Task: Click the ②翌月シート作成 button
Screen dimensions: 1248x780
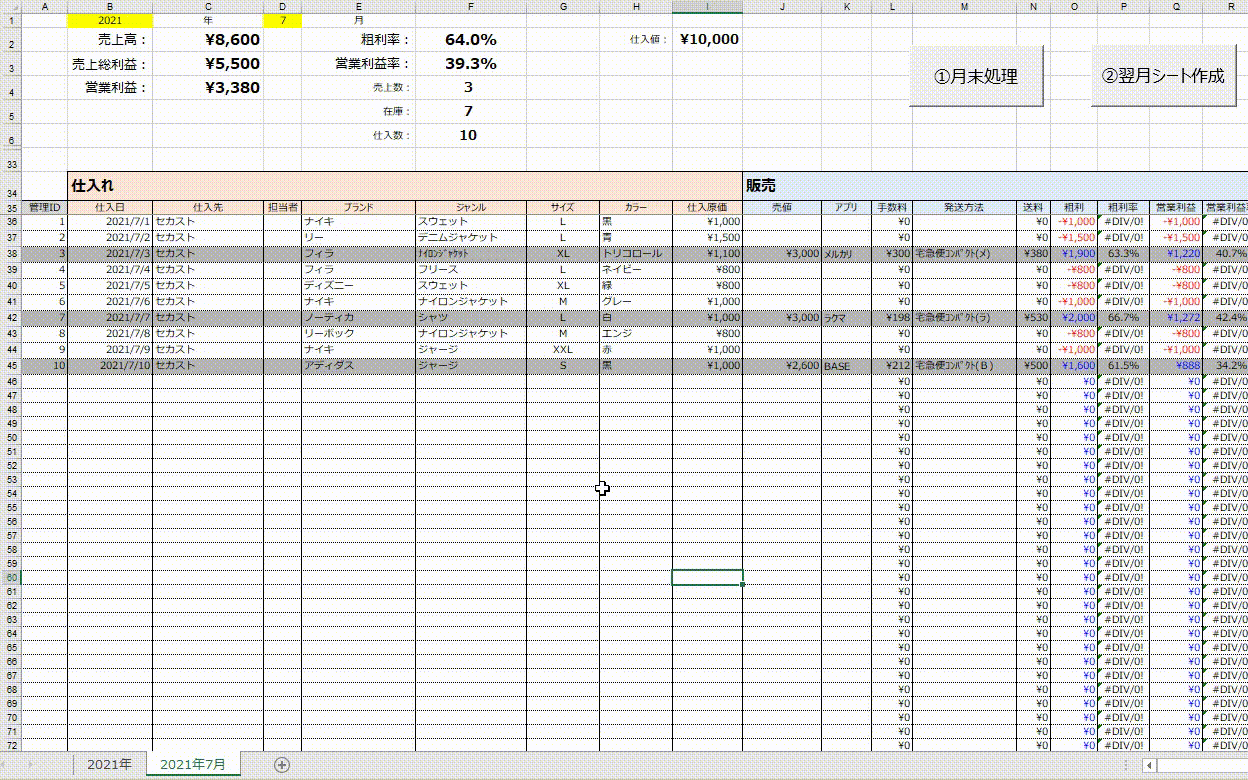Action: 1163,76
